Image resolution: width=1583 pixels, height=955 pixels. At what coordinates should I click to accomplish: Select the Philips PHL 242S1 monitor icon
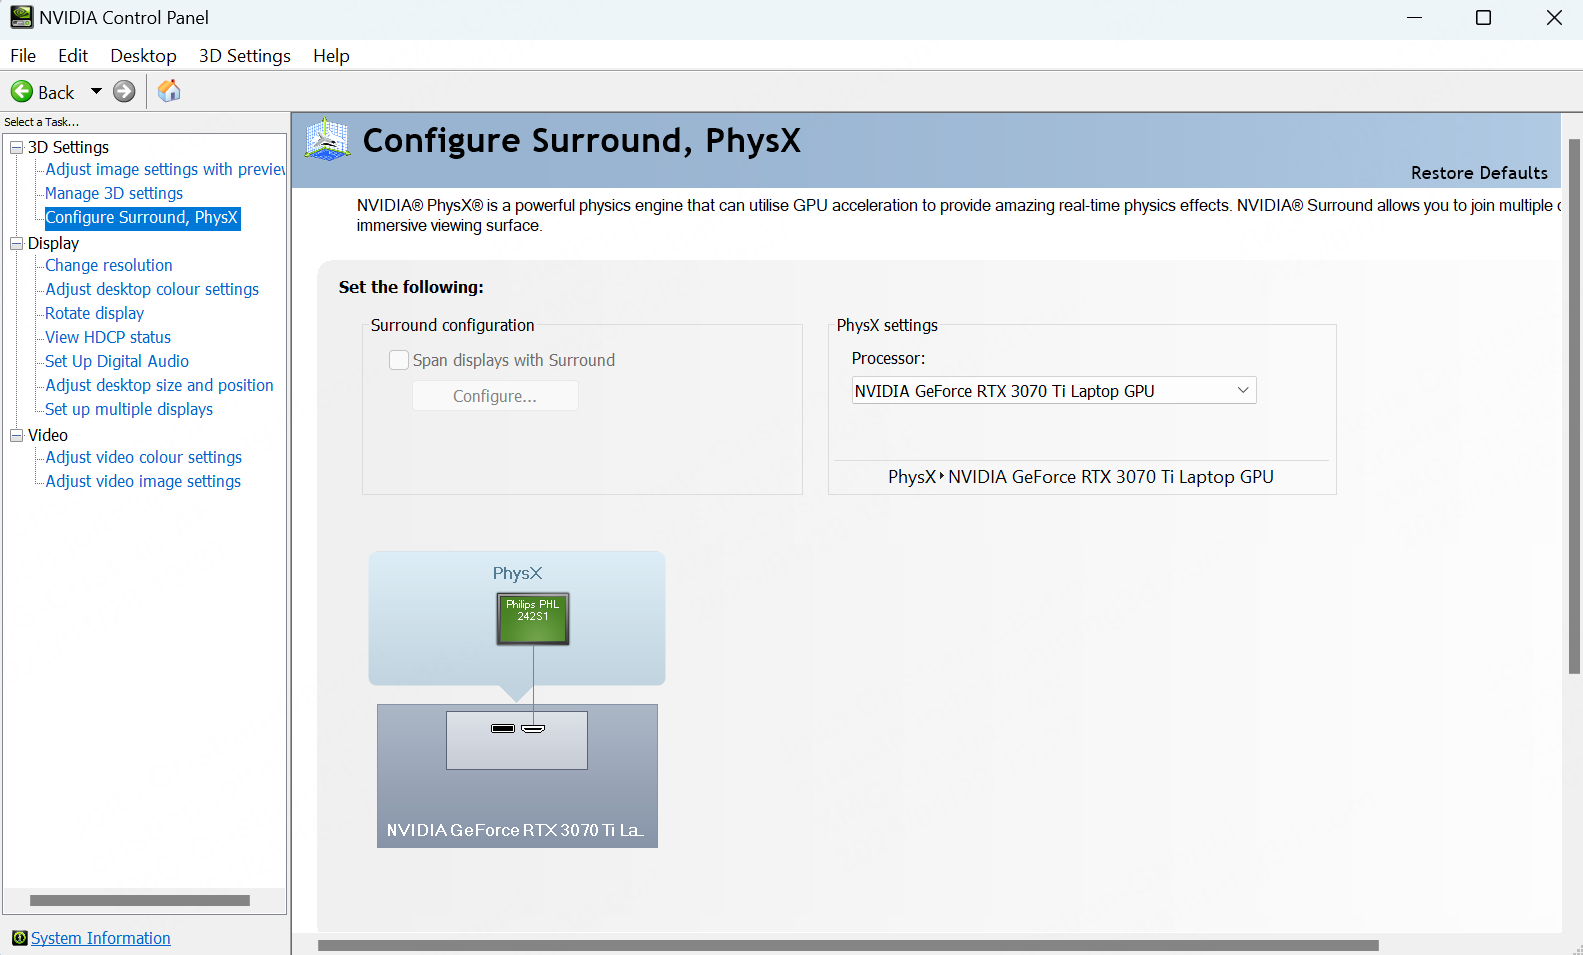(x=533, y=619)
